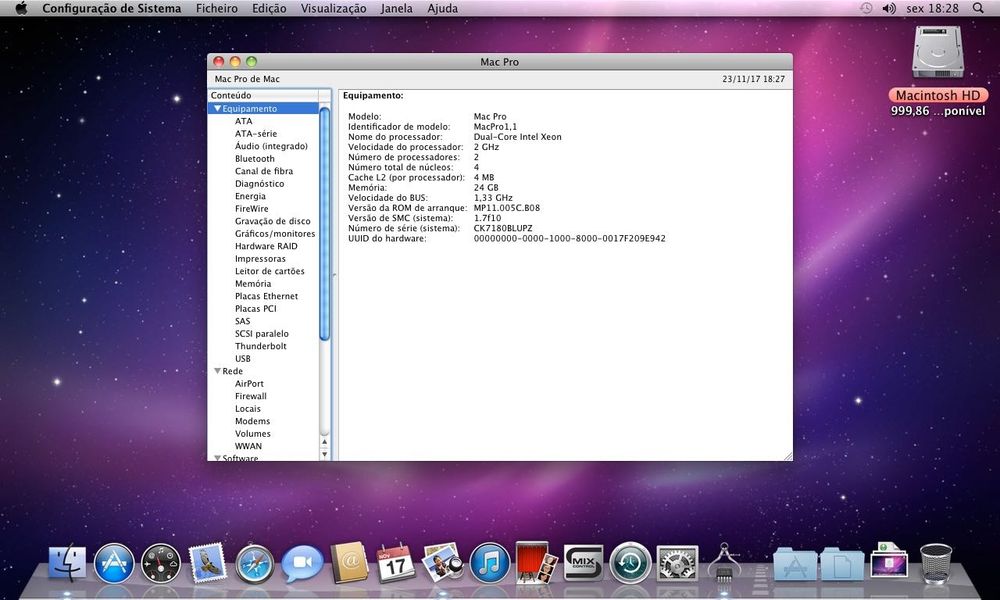Screen dimensions: 1000x600
Task: Open the Apple menu
Action: click(x=20, y=8)
